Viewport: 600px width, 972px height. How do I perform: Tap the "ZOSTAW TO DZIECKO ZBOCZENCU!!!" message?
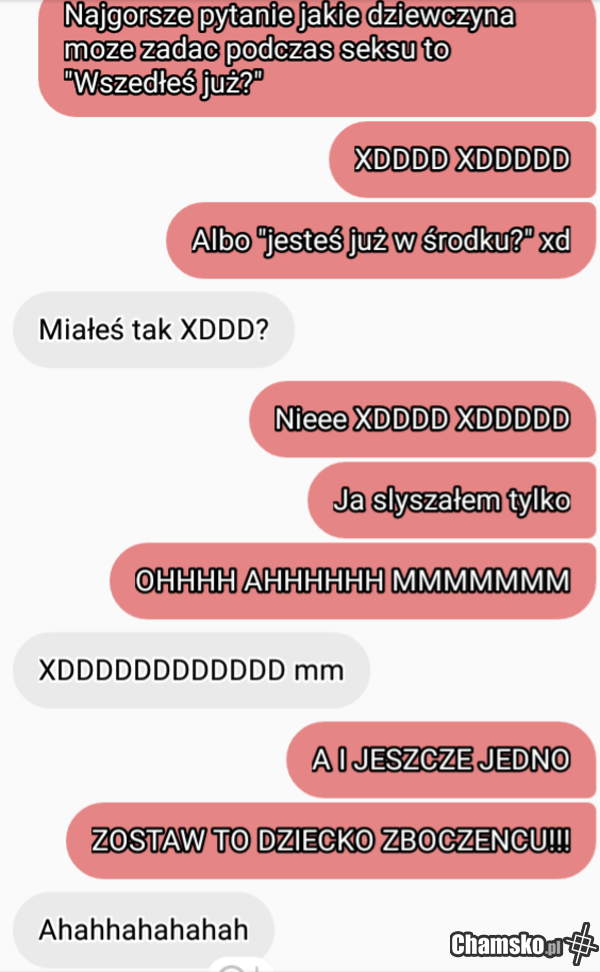pos(331,841)
